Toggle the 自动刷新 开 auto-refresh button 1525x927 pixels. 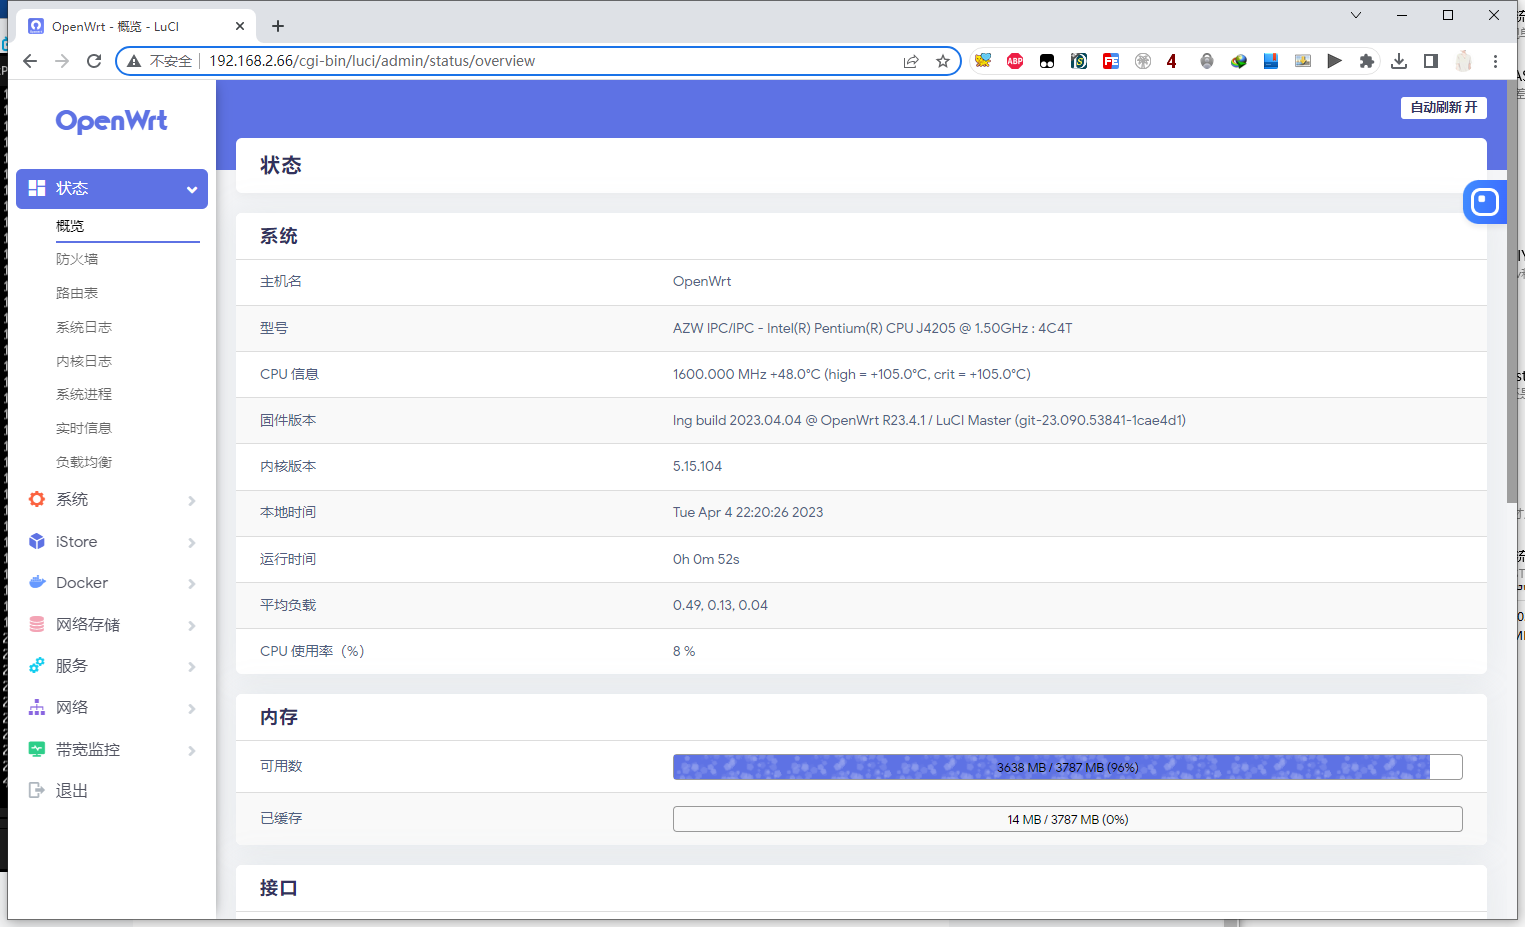tap(1443, 107)
